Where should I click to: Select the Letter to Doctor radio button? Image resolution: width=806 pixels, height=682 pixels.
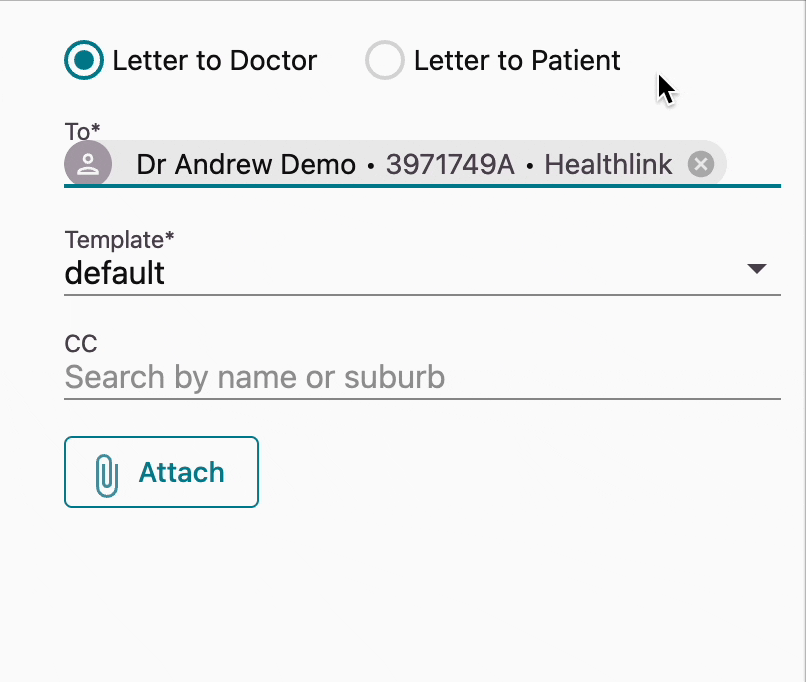(x=84, y=61)
